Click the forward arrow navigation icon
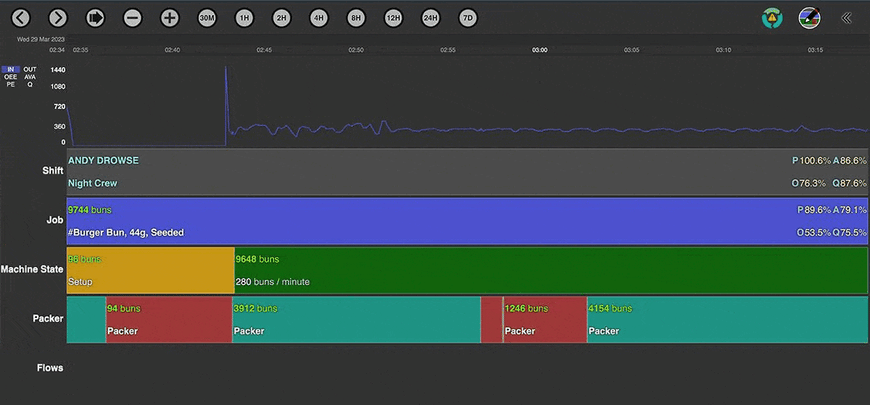Screen dimensions: 870x405 pyautogui.click(x=58, y=18)
